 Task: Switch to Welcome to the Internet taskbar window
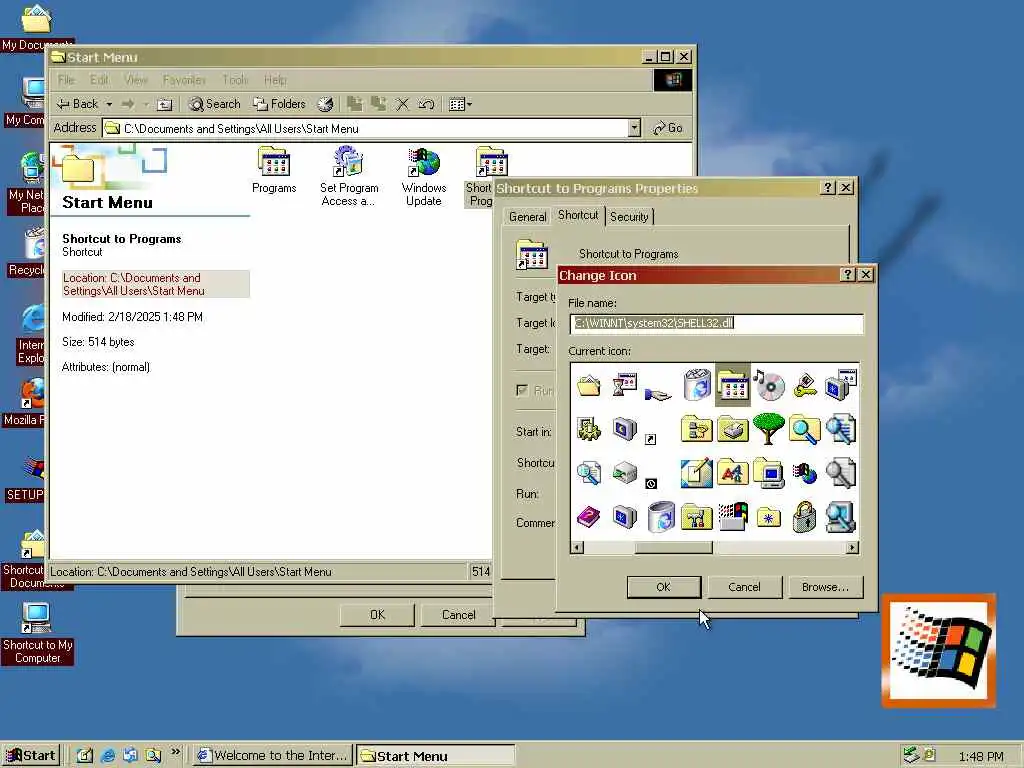pyautogui.click(x=273, y=755)
